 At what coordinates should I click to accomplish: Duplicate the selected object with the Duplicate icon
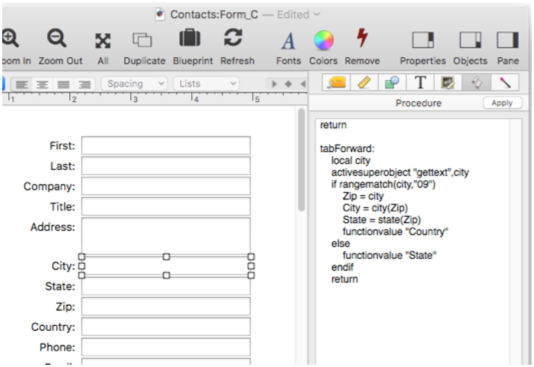click(142, 40)
